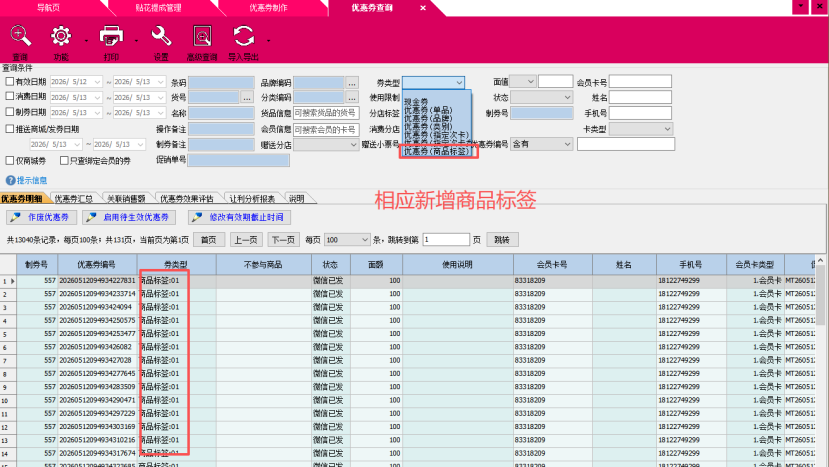This screenshot has width=829, height=467.
Task: Click the ellipsis button next to 分类编码 field
Action: (x=352, y=97)
